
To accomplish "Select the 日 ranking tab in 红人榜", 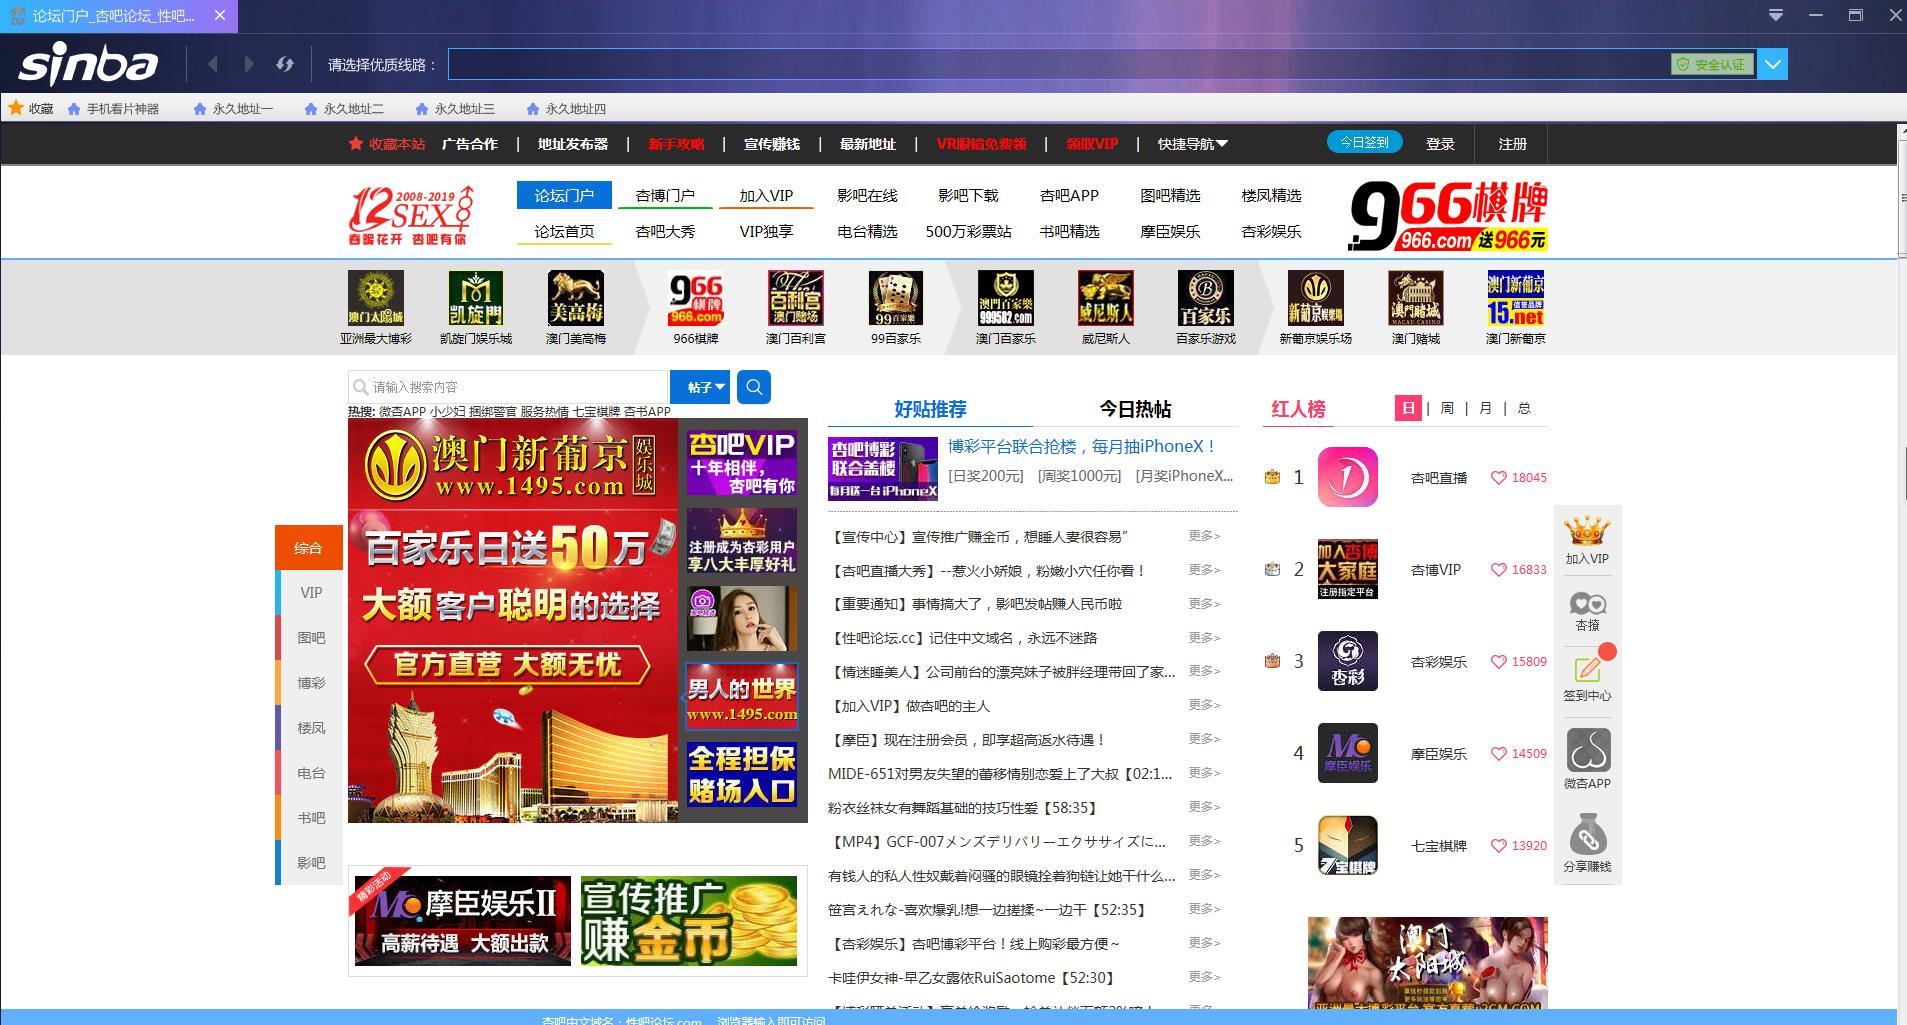I will tap(1408, 408).
